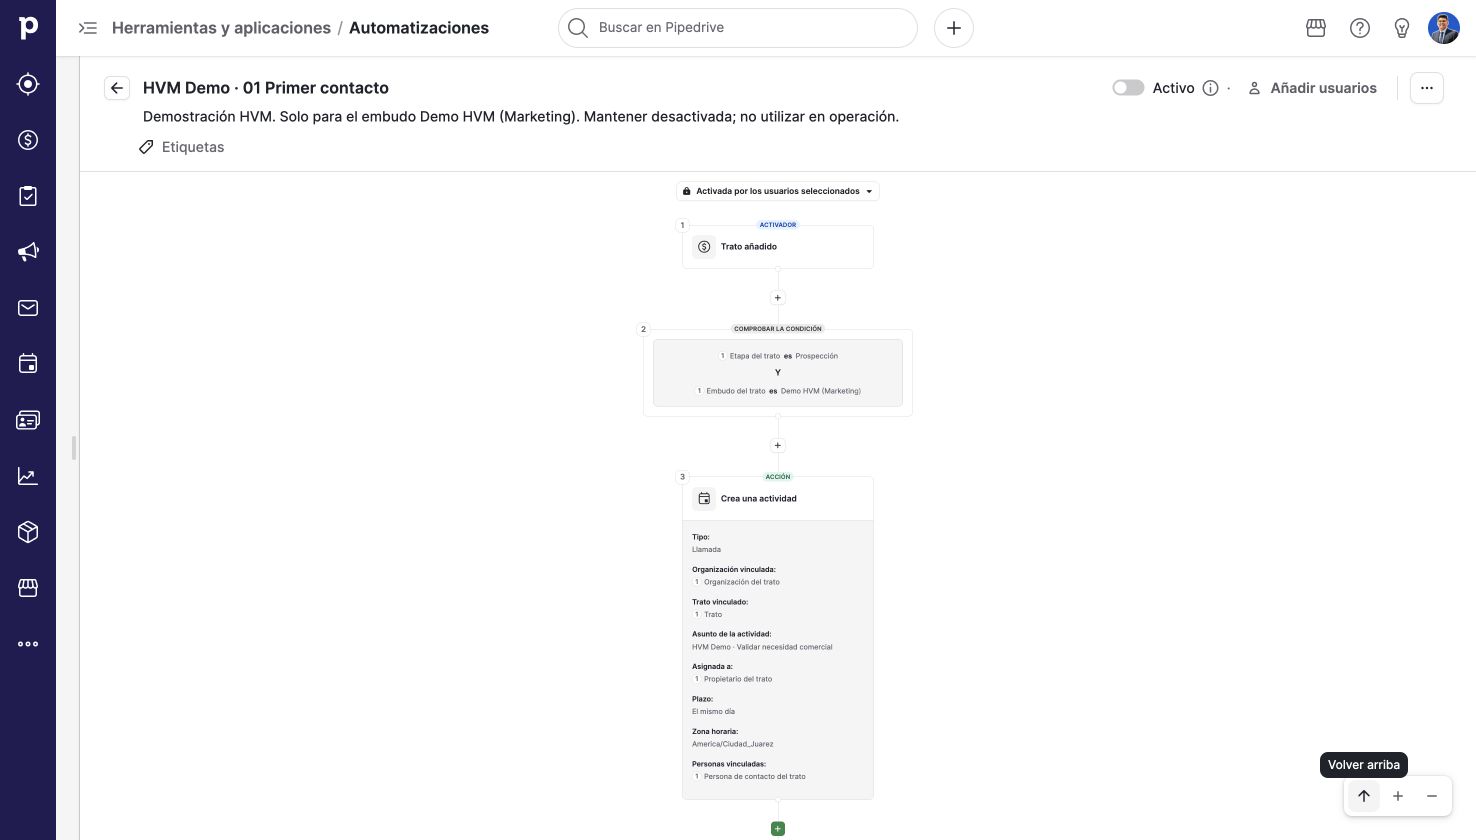Open Marketplace icon in top bar
The width and height of the screenshot is (1476, 840).
pos(1316,28)
